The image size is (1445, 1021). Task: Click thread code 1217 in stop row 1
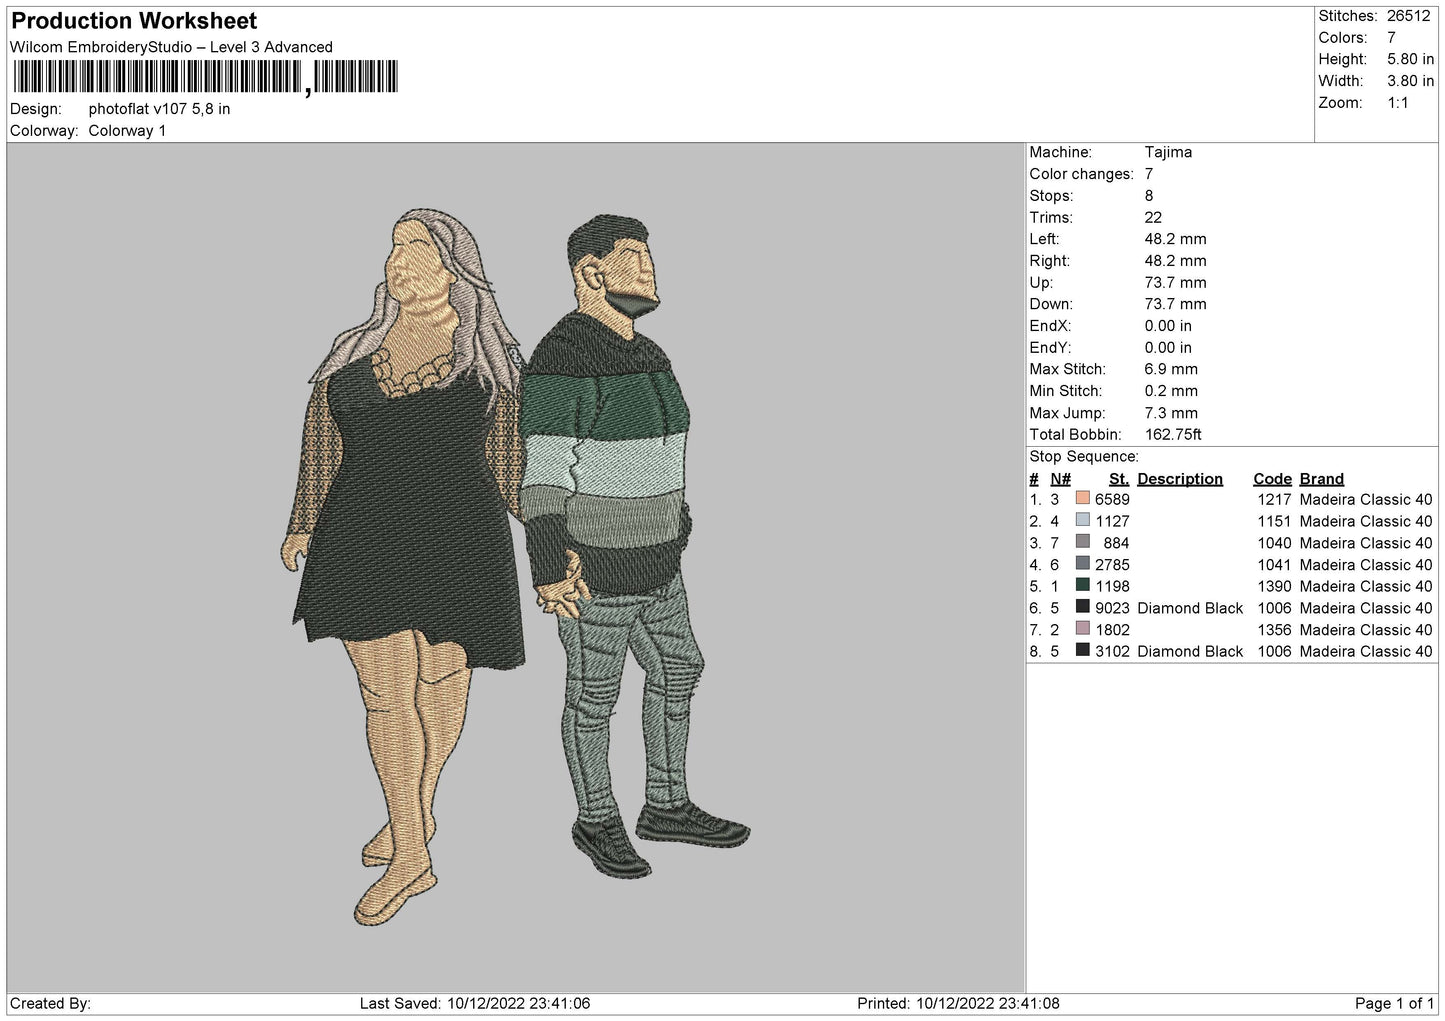pyautogui.click(x=1274, y=499)
